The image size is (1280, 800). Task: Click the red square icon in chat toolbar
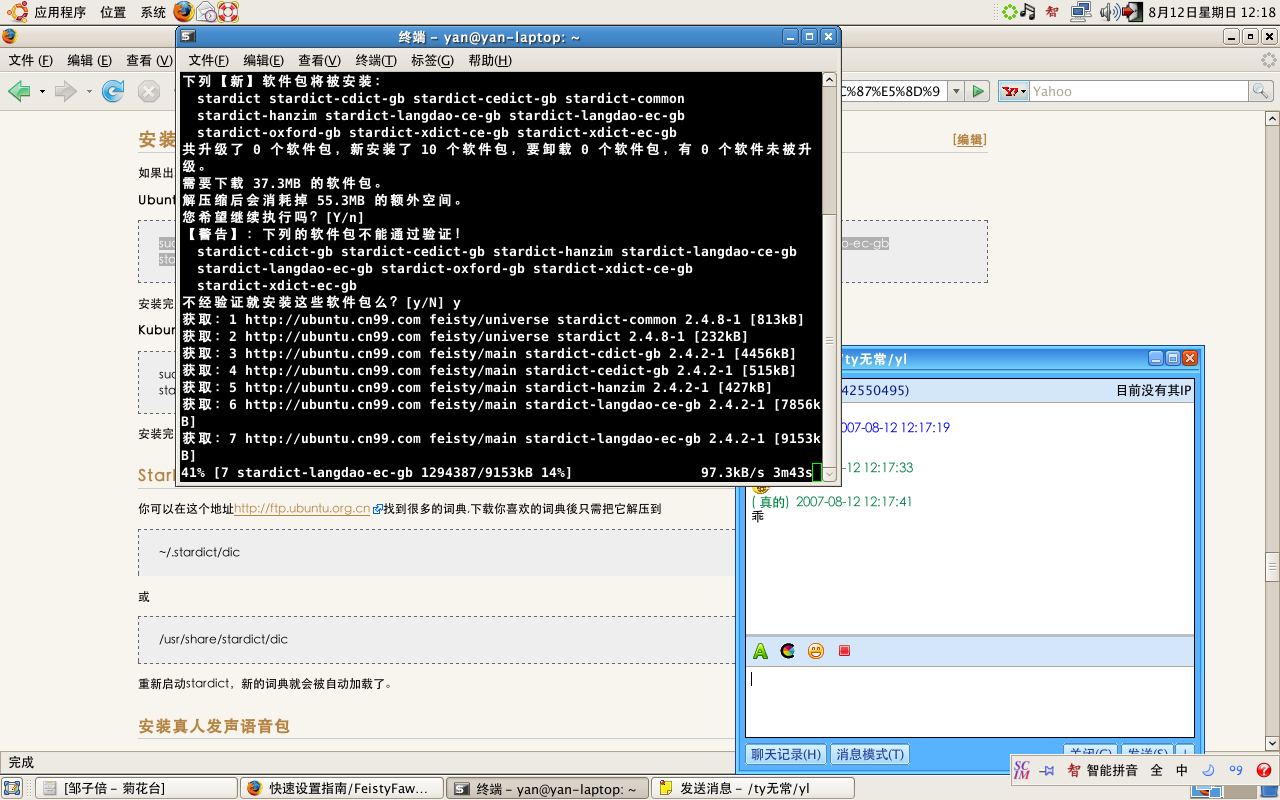[x=844, y=651]
